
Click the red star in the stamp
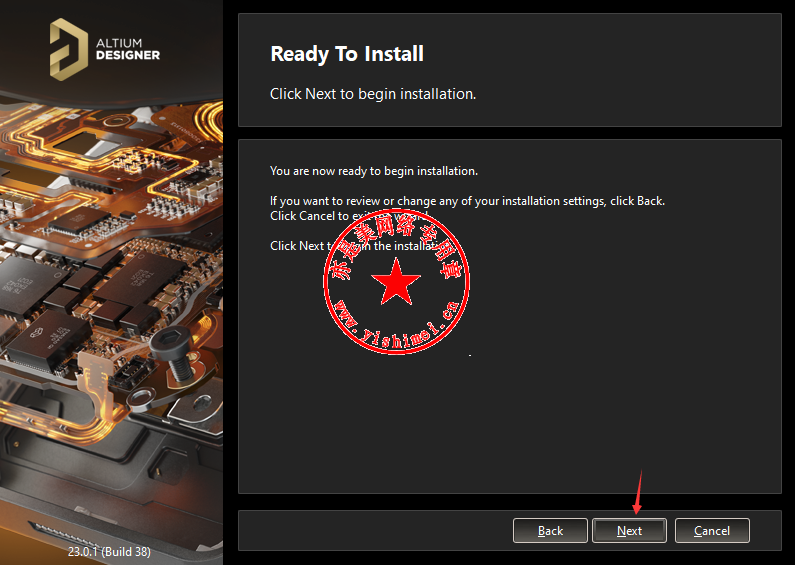click(x=396, y=283)
